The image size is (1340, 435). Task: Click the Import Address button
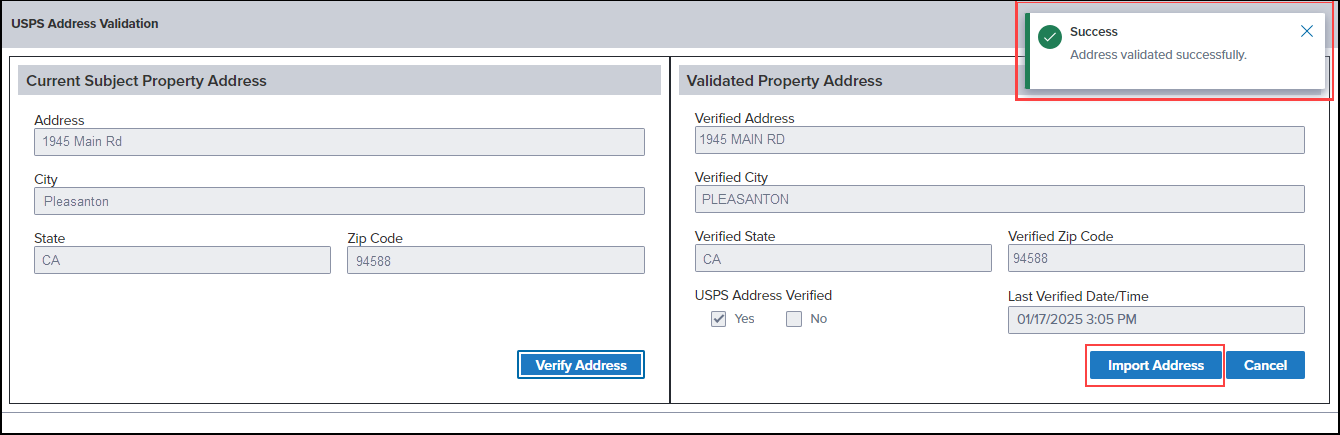coord(1156,365)
